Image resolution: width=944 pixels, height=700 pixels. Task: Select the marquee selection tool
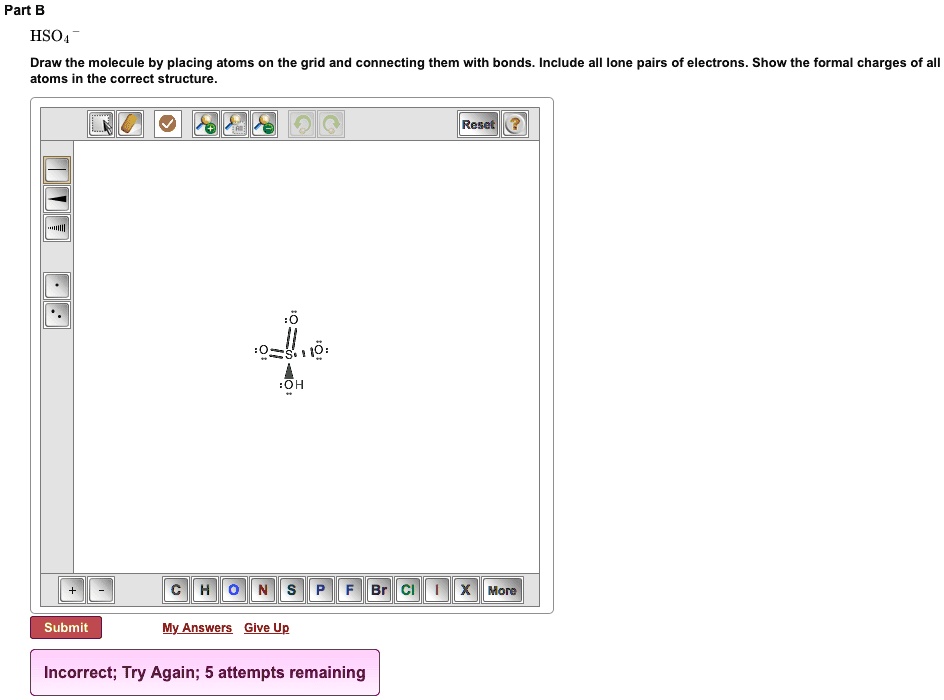tap(101, 124)
